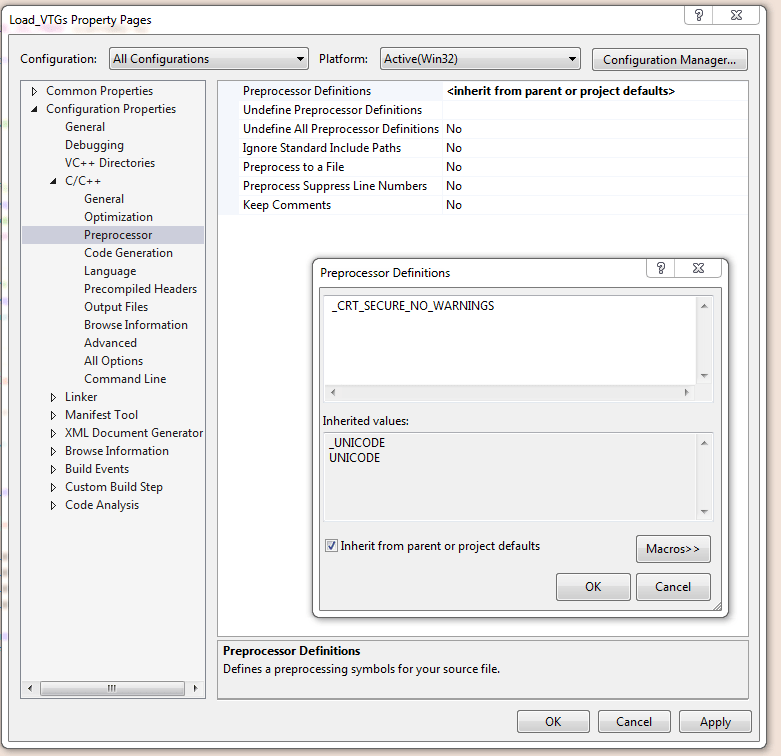Expand the Build Events node

coord(53,469)
